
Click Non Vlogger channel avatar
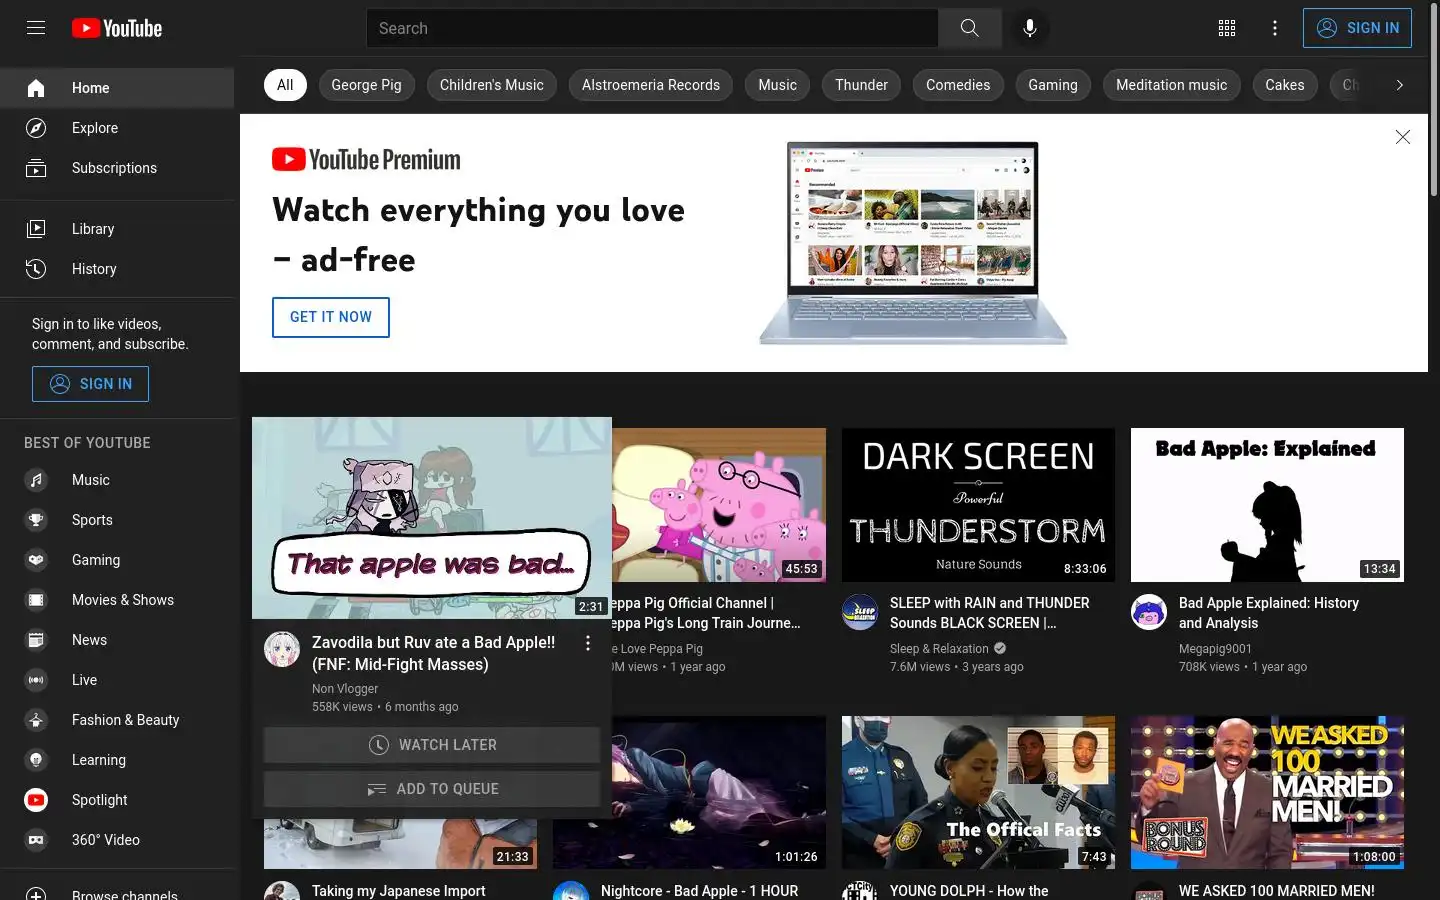tap(282, 649)
